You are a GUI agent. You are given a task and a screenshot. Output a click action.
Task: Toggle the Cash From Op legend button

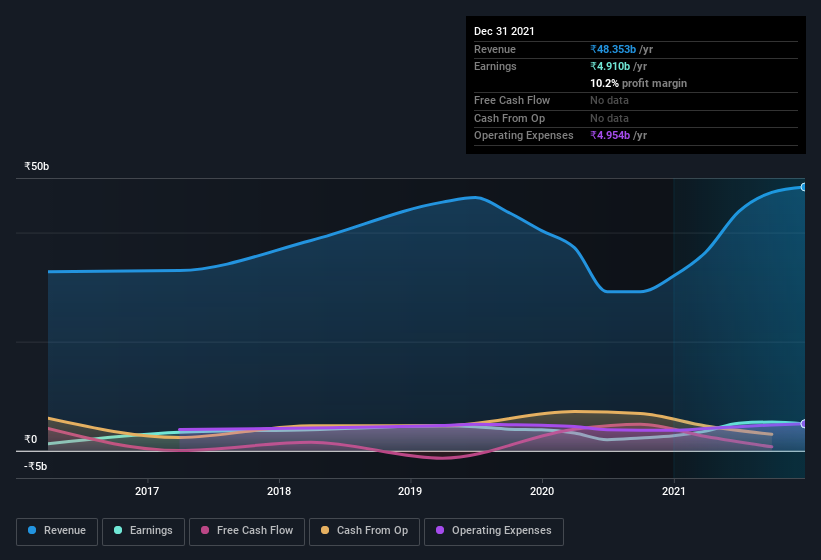tap(364, 532)
